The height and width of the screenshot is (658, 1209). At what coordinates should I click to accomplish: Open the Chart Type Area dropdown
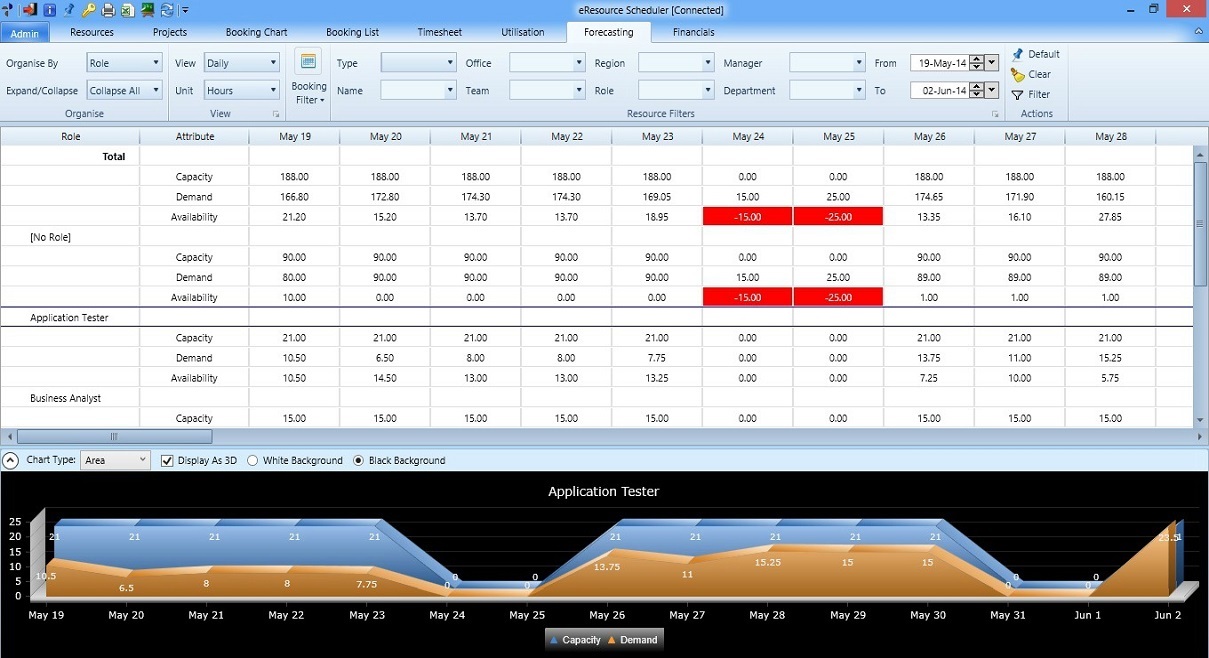[115, 460]
